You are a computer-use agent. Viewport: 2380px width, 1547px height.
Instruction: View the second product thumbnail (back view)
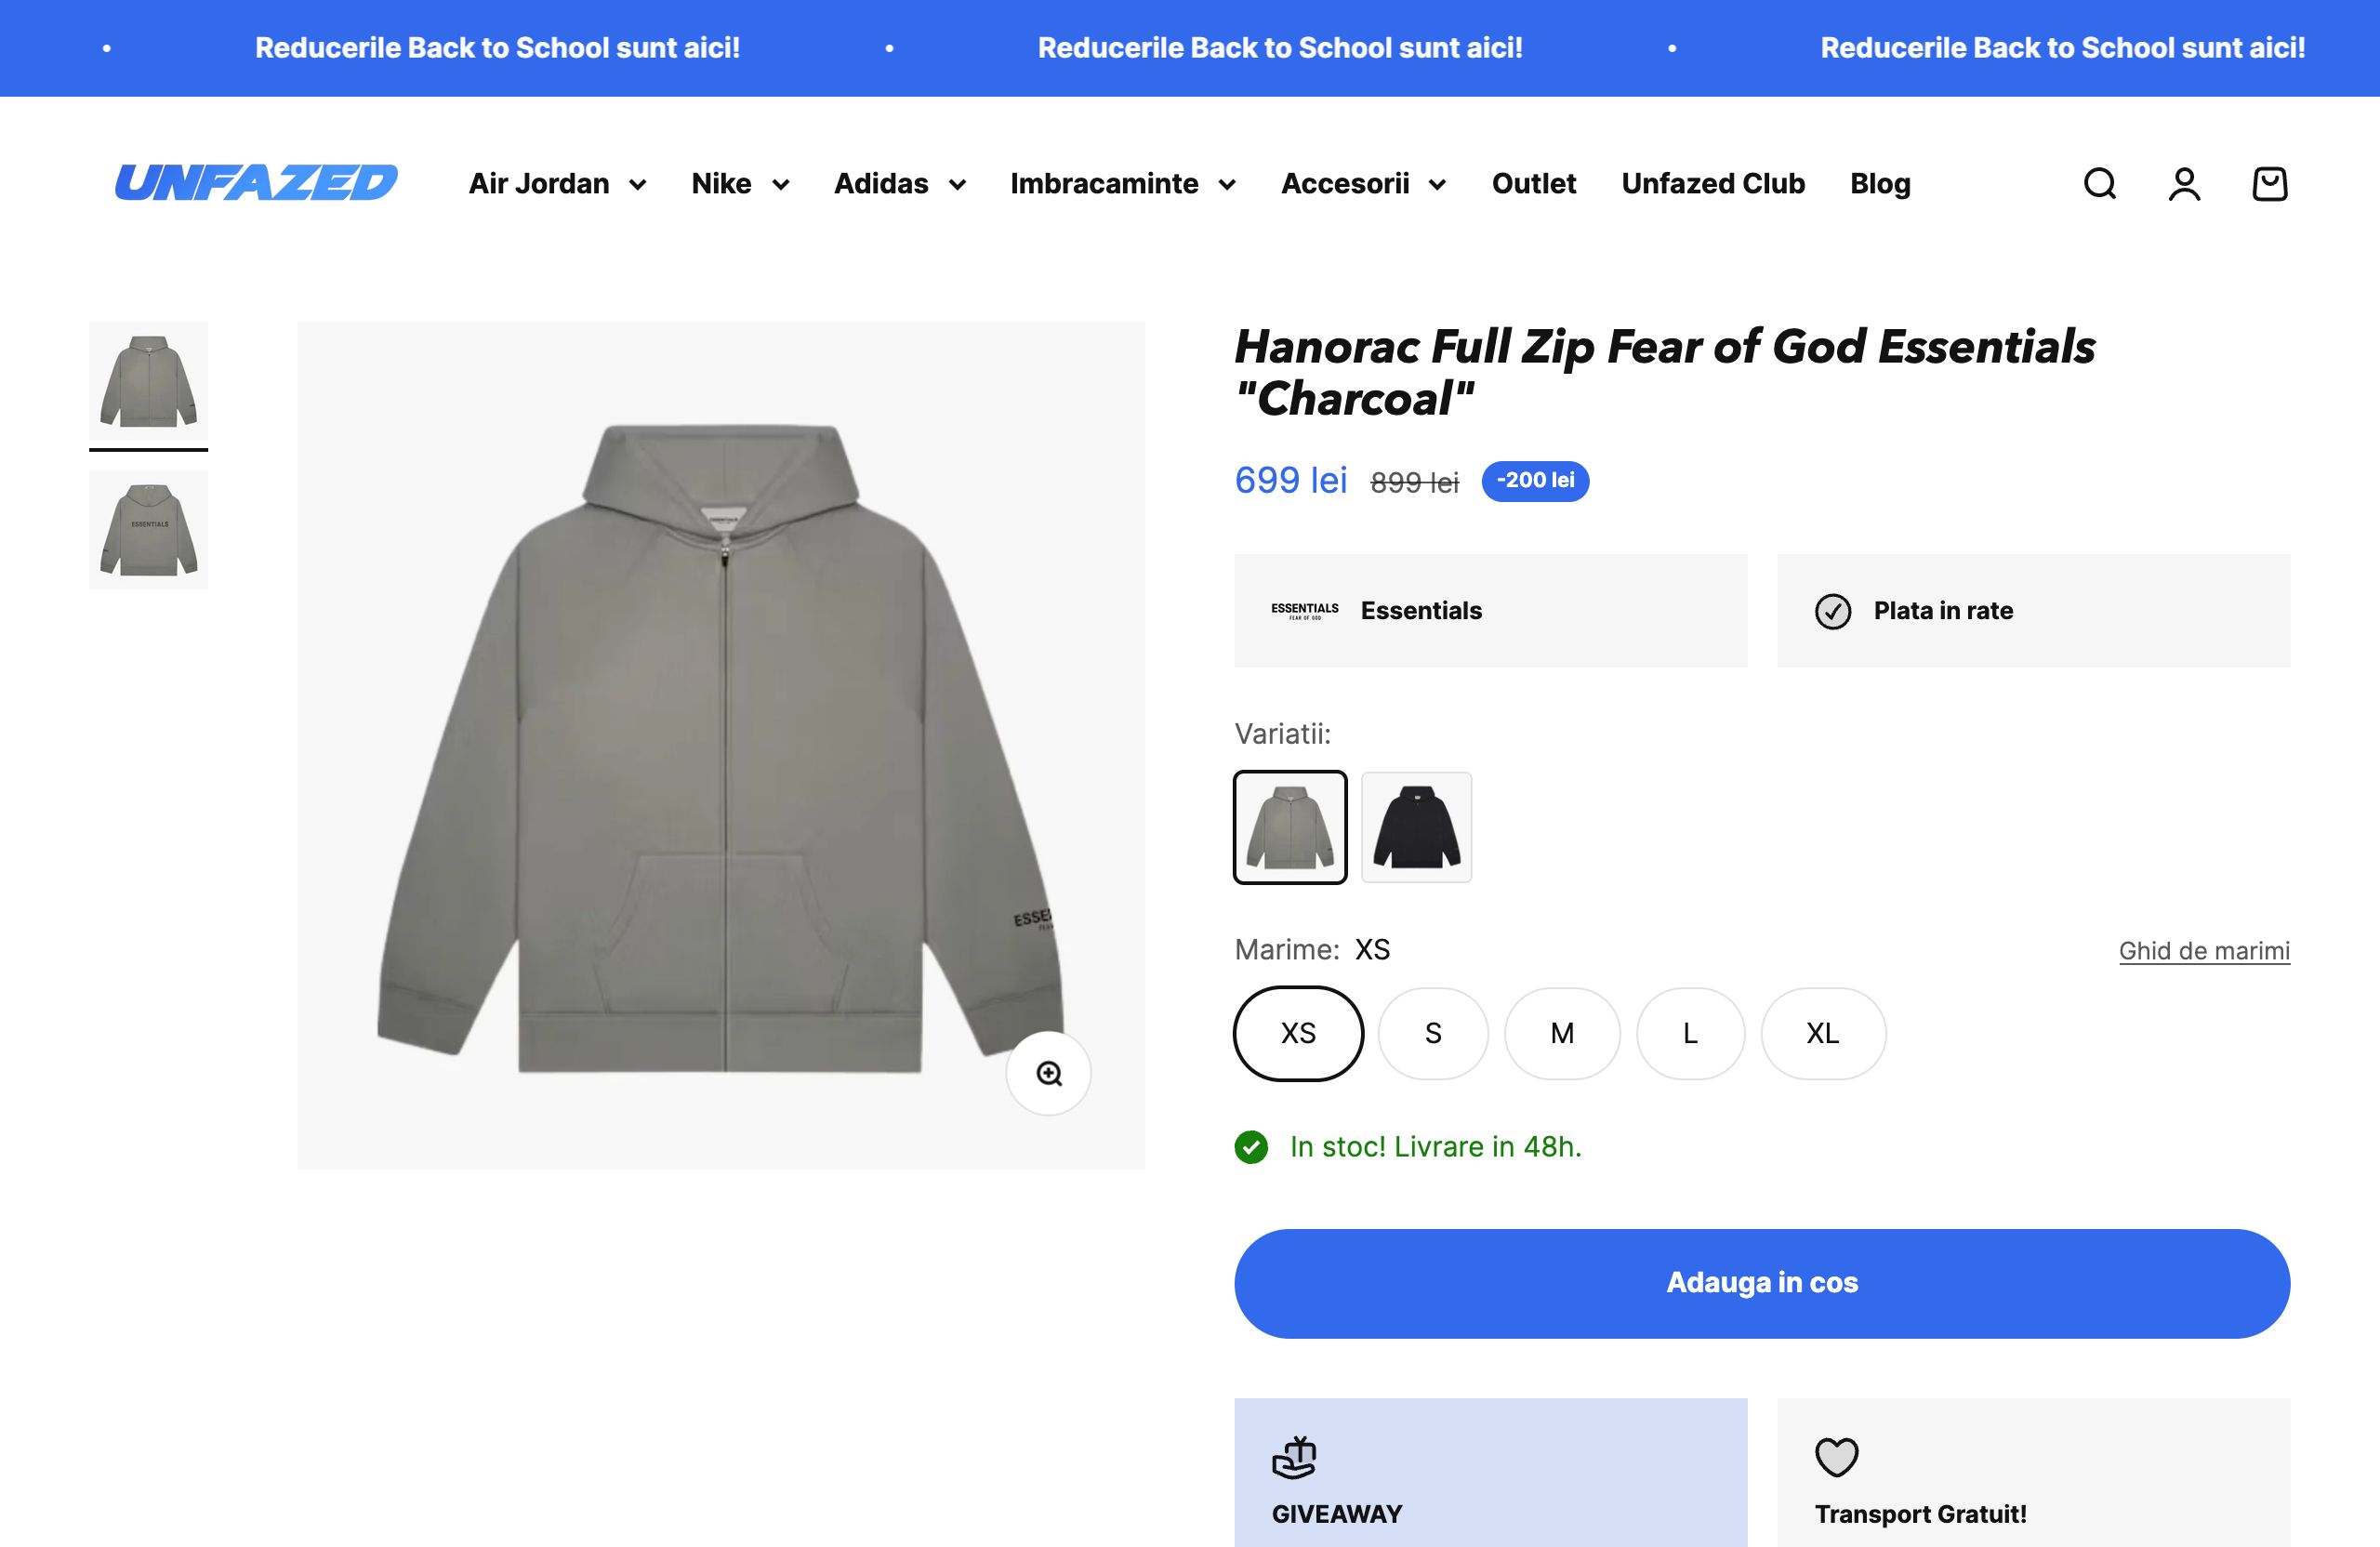149,529
